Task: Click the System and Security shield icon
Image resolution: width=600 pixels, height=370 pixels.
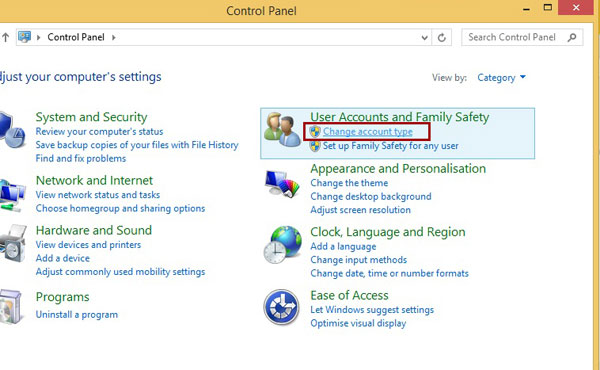Action: (x=13, y=130)
